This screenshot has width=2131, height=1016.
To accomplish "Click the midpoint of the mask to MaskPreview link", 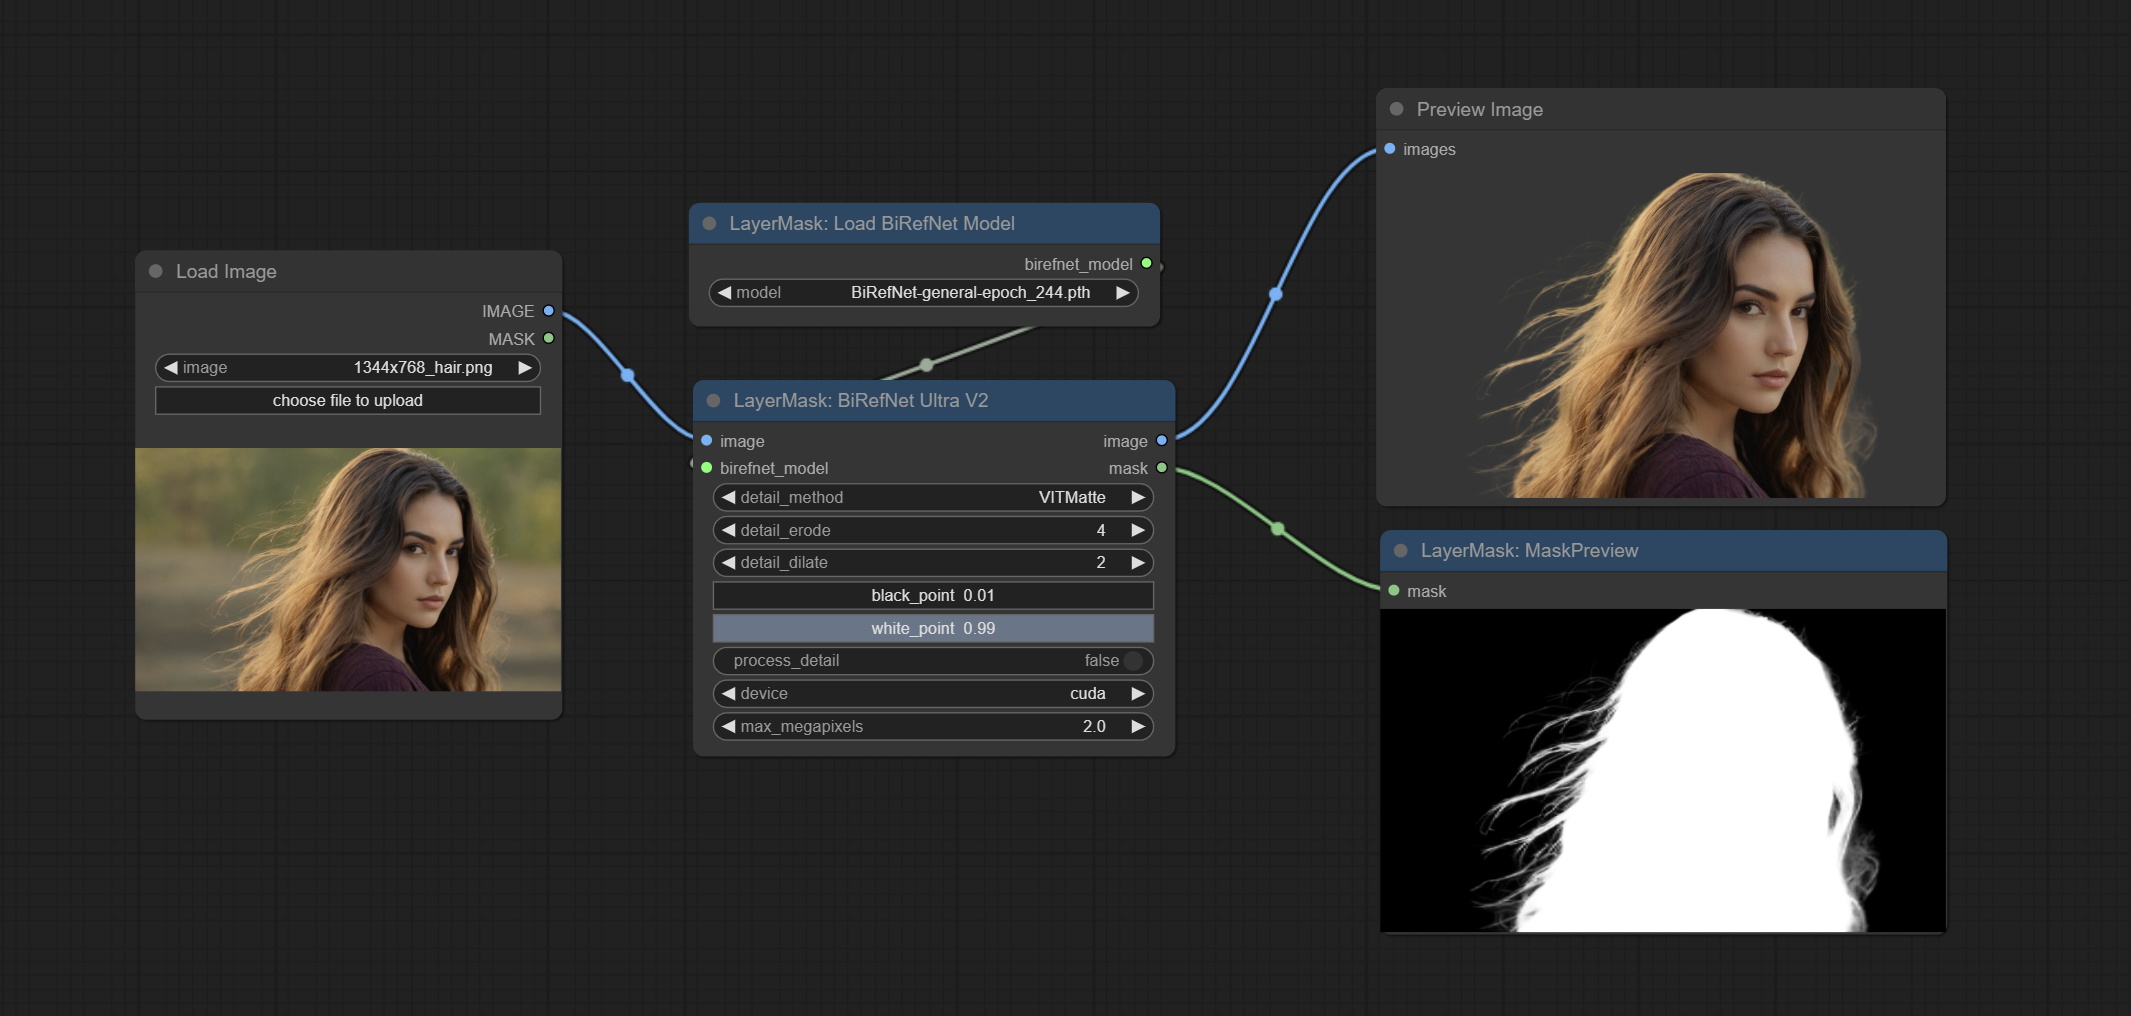I will (1278, 529).
